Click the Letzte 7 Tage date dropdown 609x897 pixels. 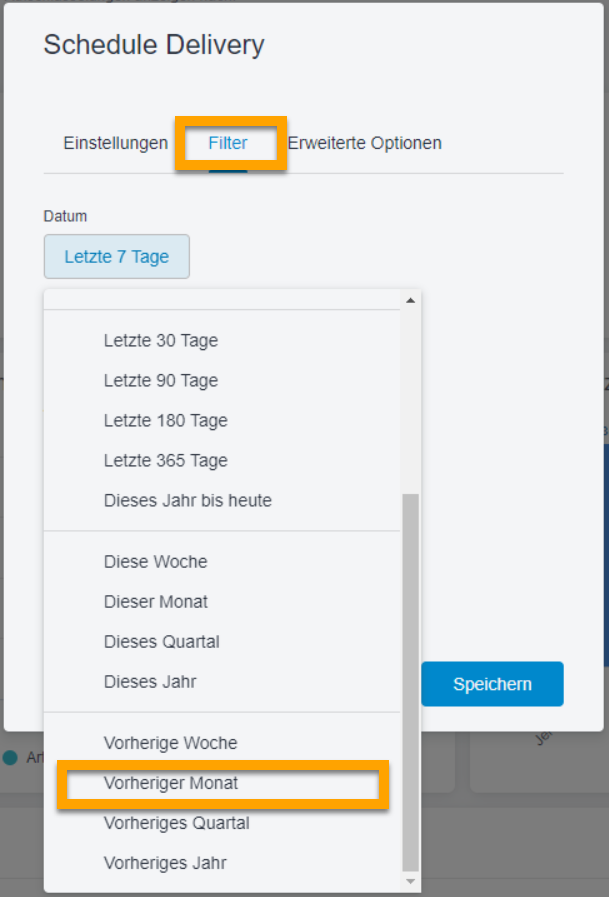coord(117,257)
